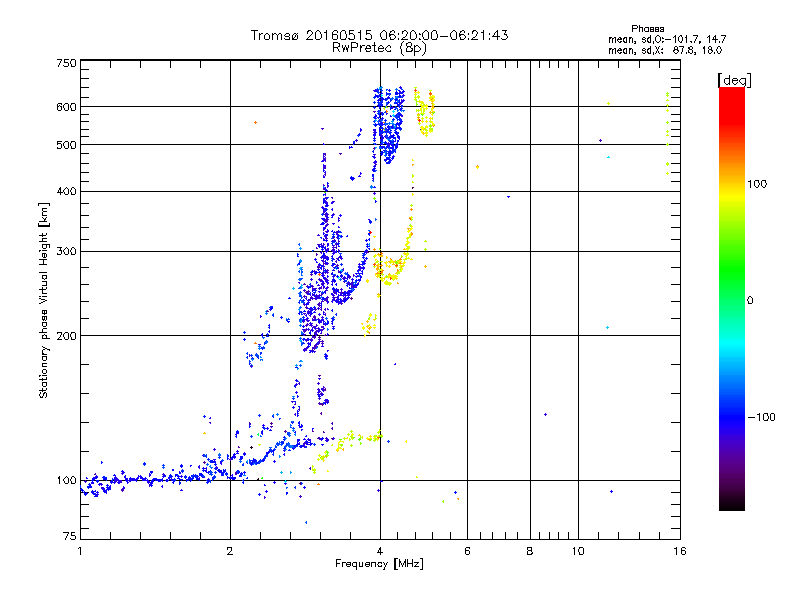The image size is (800, 600).
Task: Click the 'Phases' heading text
Action: (x=647, y=29)
